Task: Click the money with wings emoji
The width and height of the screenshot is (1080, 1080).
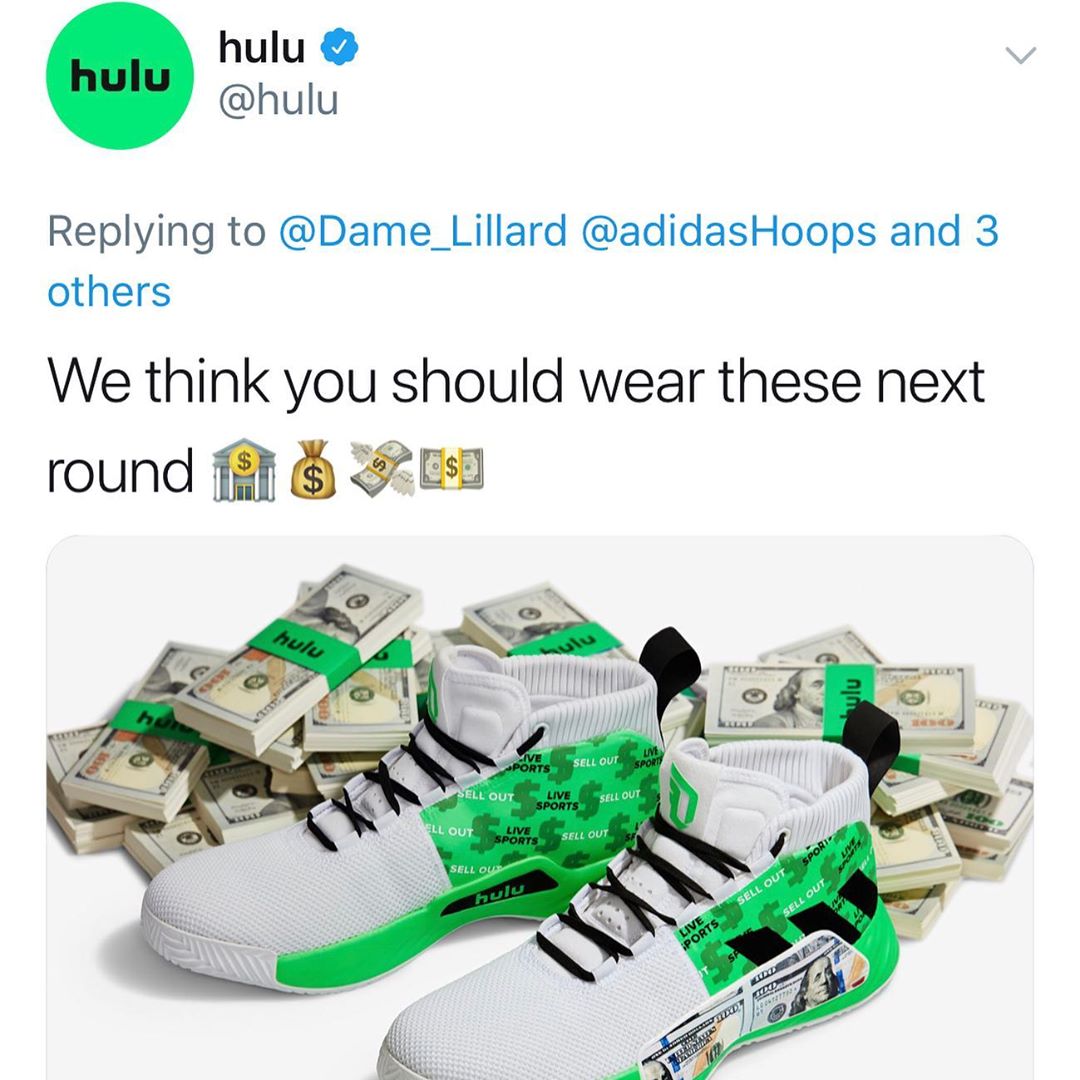Action: tap(382, 469)
